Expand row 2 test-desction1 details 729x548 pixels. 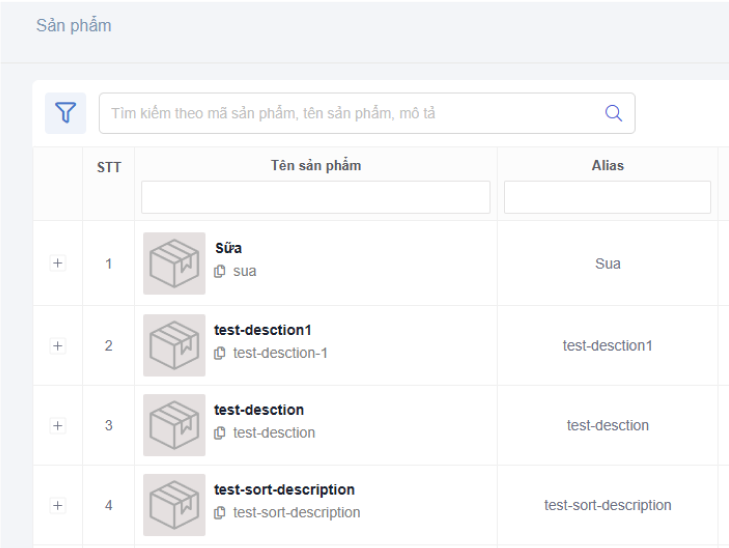tap(57, 346)
